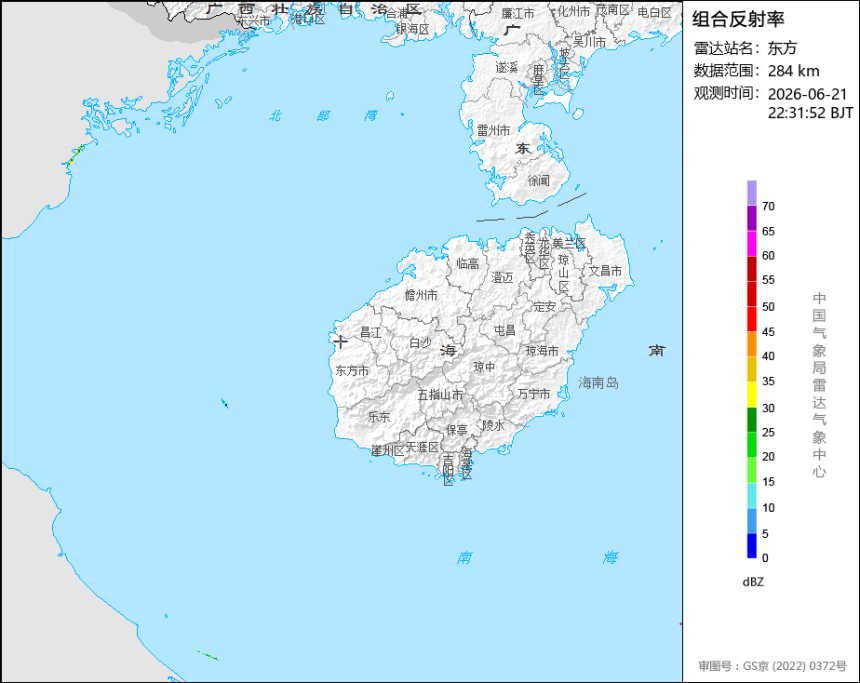This screenshot has height=683, width=860.
Task: Click the 万宁市 map label
Action: pos(534,393)
